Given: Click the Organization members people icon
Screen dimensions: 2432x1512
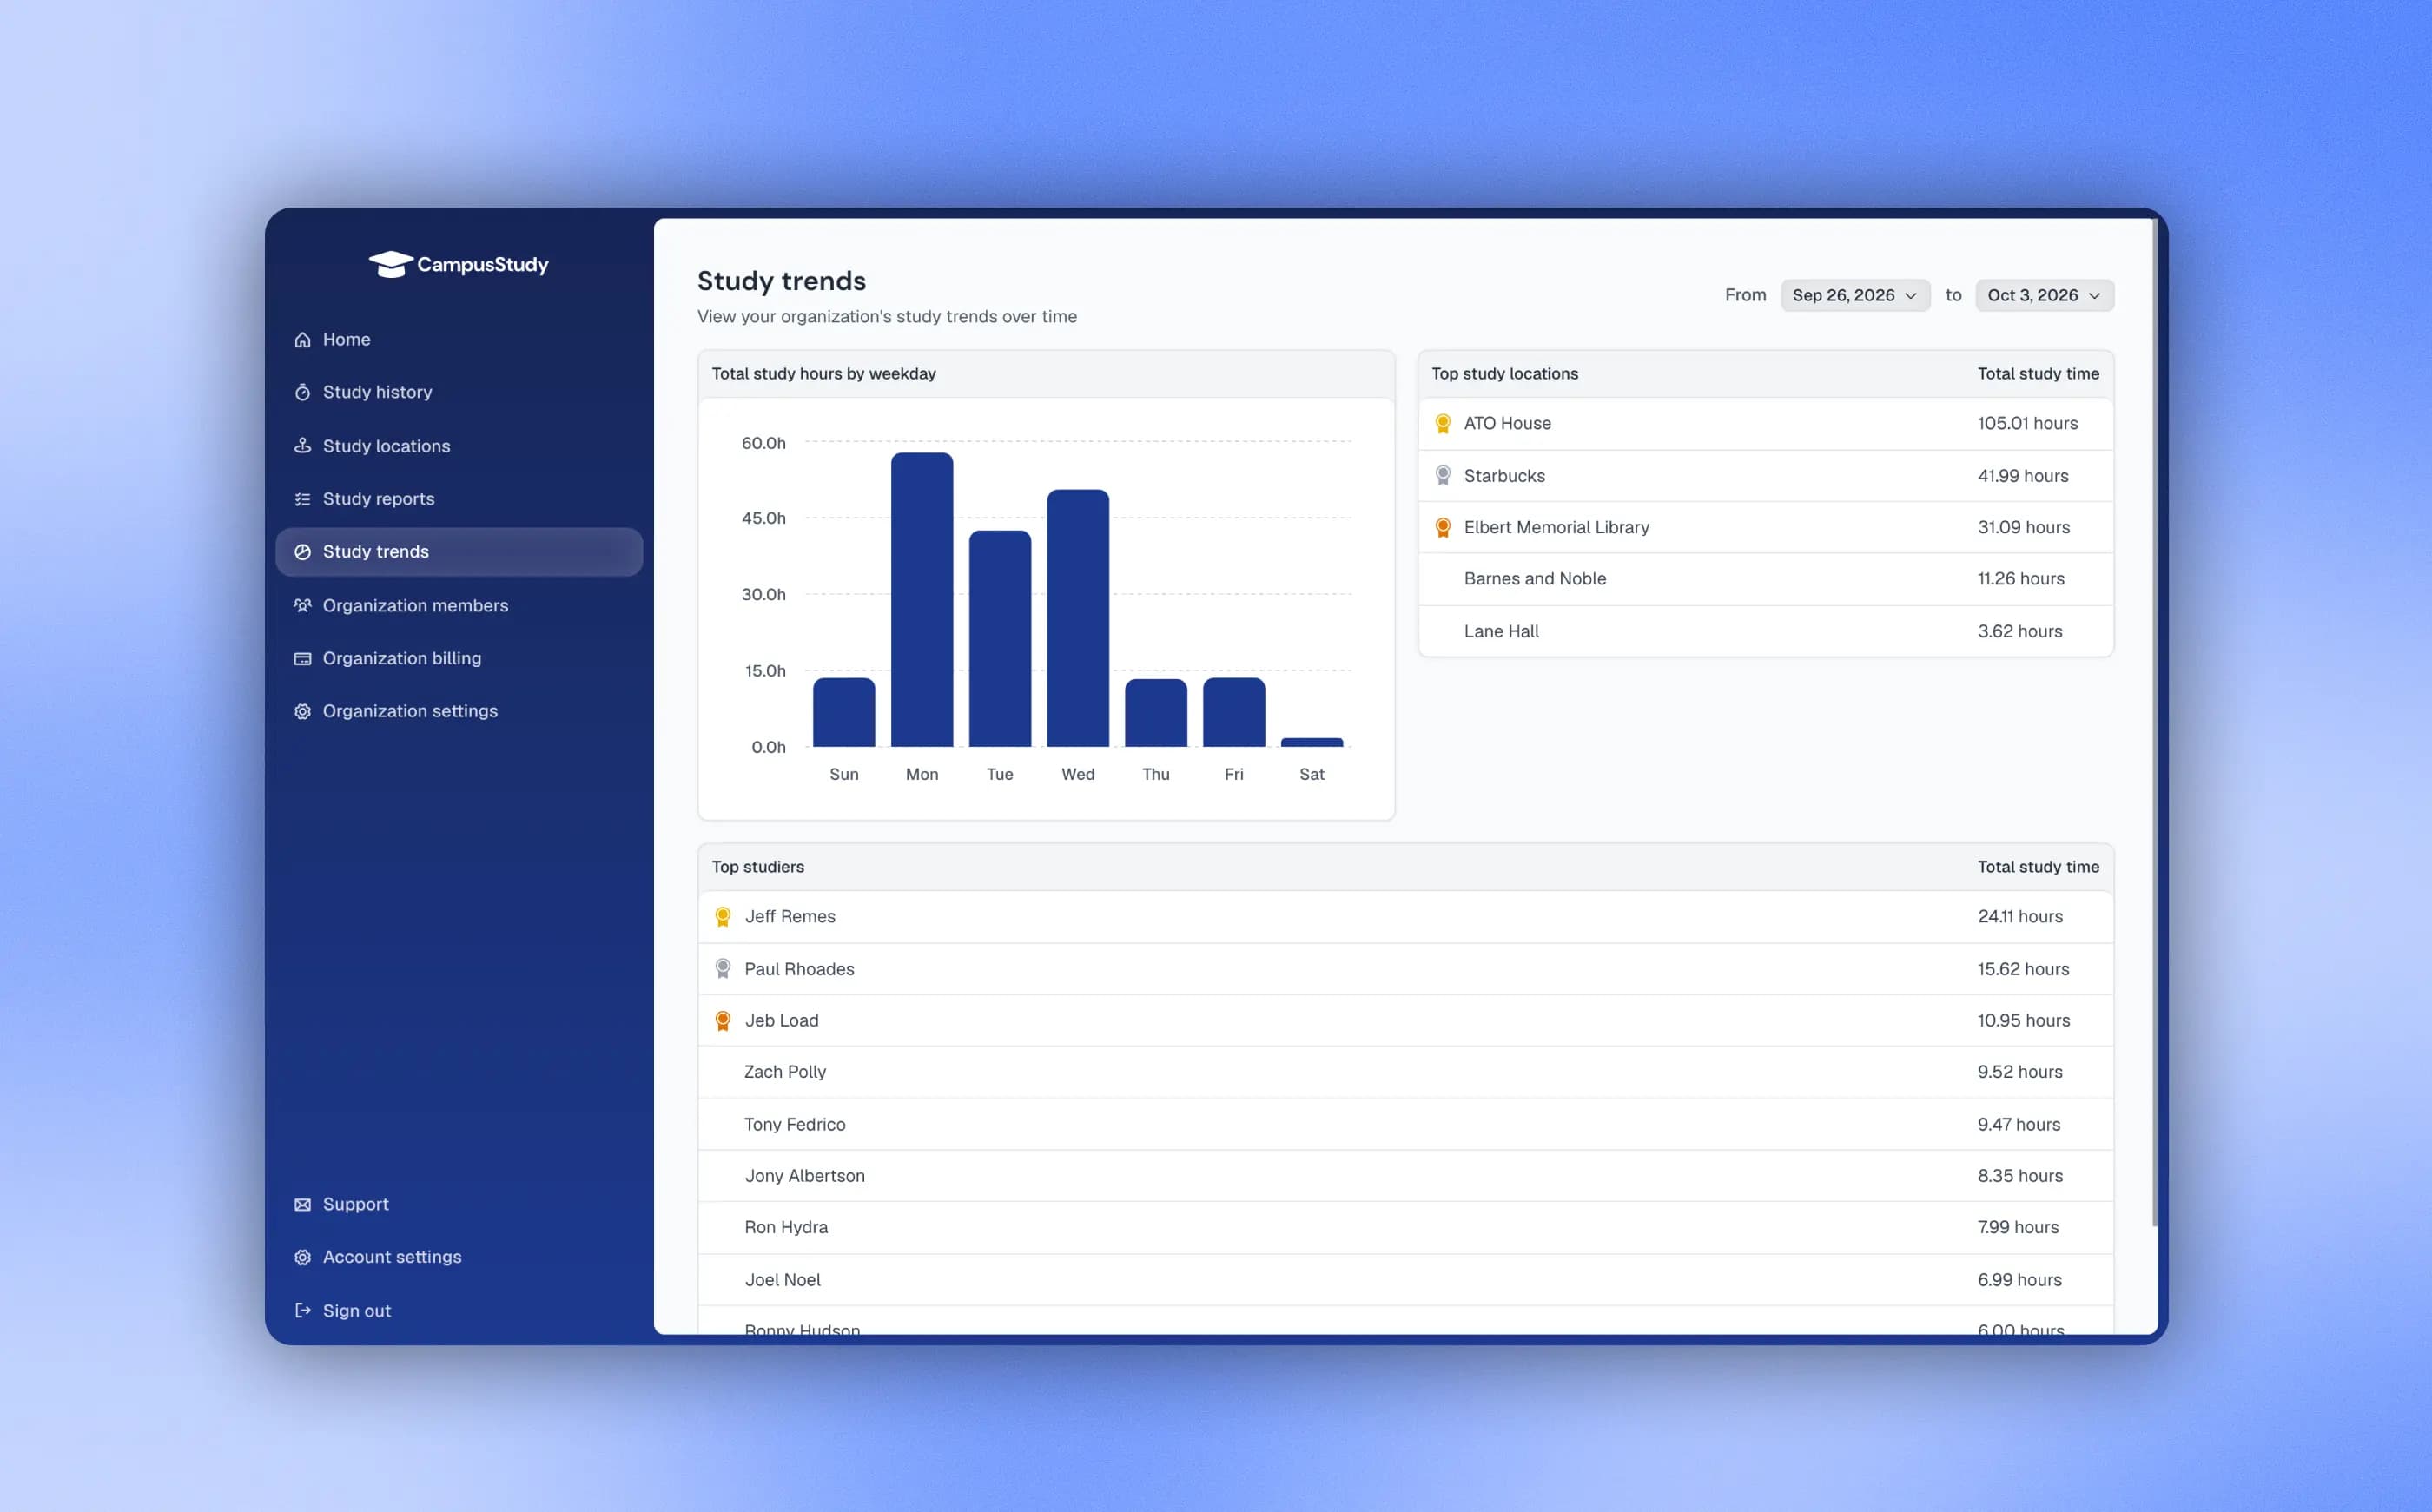Looking at the screenshot, I should [x=303, y=605].
